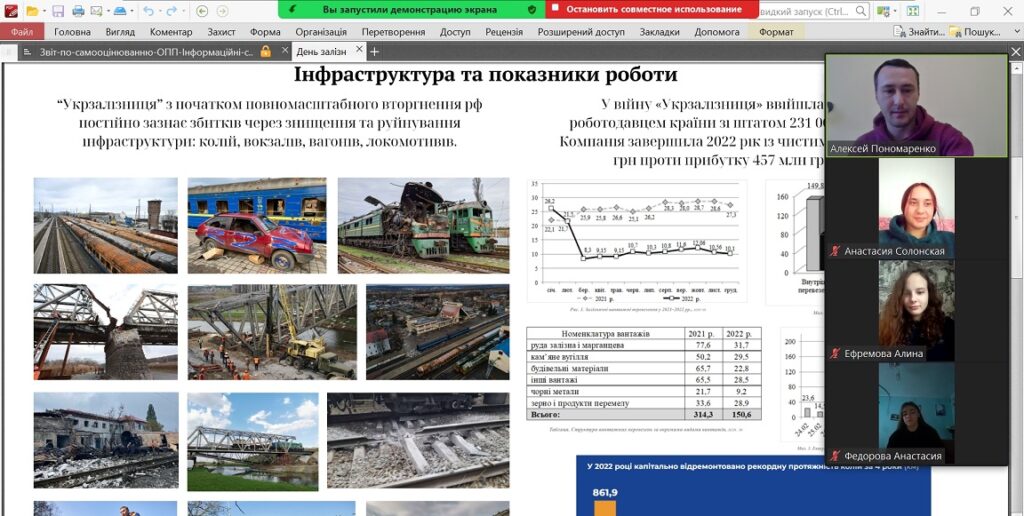
Task: Click the Знайти... find button
Action: [919, 31]
